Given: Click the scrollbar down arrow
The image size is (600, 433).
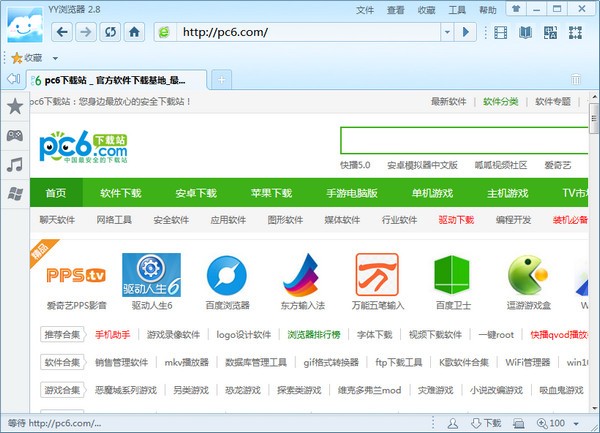Looking at the screenshot, I should (594, 408).
